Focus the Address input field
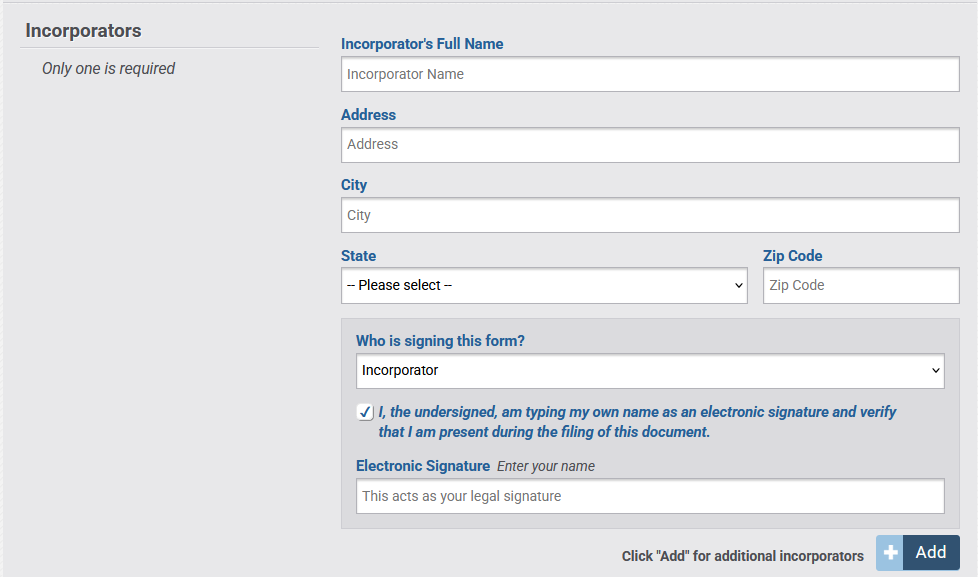 pyautogui.click(x=650, y=144)
